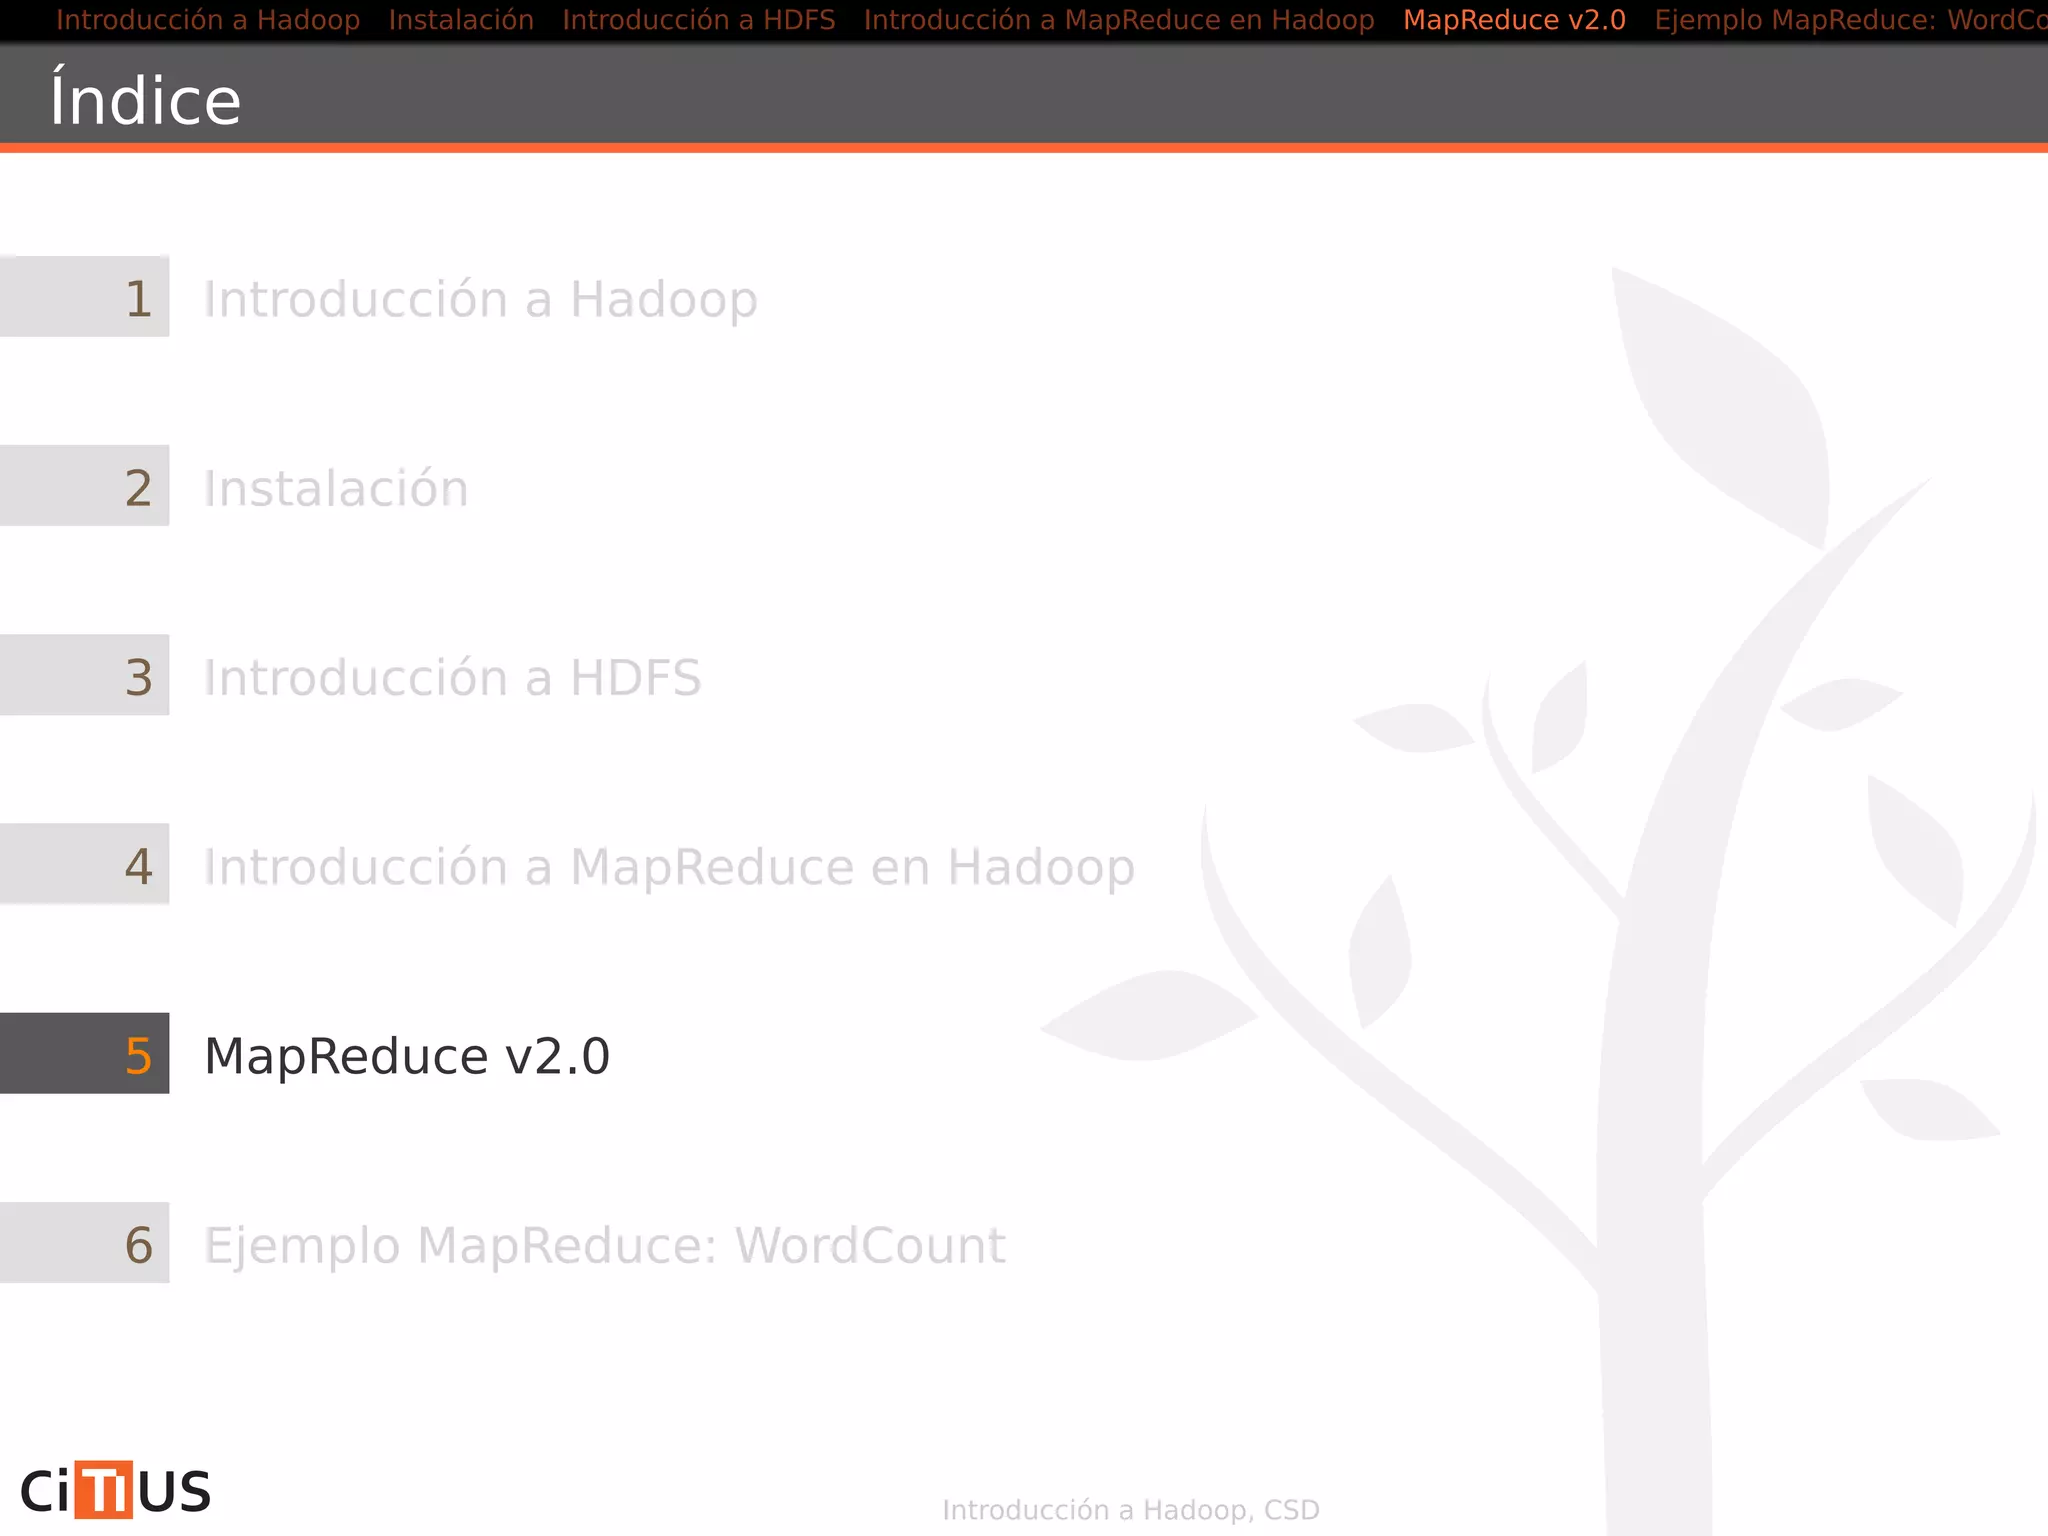2048x1536 pixels.
Task: Click number box 4 in index
Action: click(x=84, y=864)
